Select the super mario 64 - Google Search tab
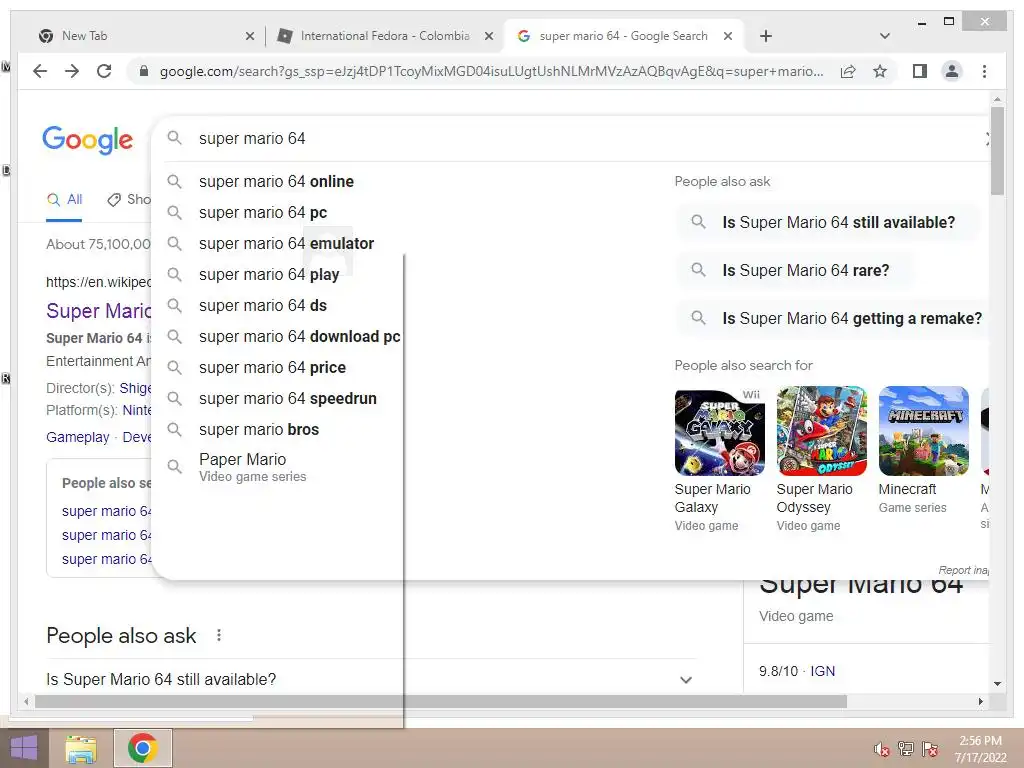The image size is (1024, 768). point(624,36)
